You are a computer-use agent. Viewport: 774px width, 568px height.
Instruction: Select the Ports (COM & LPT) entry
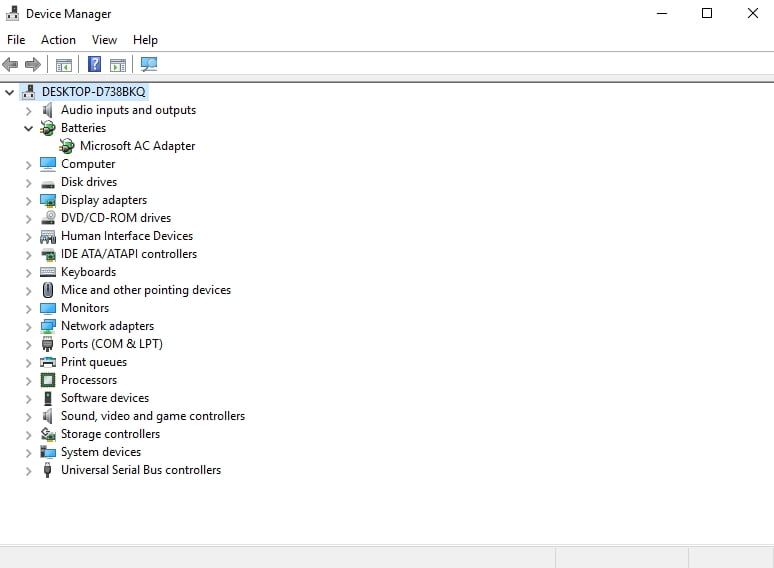111,344
